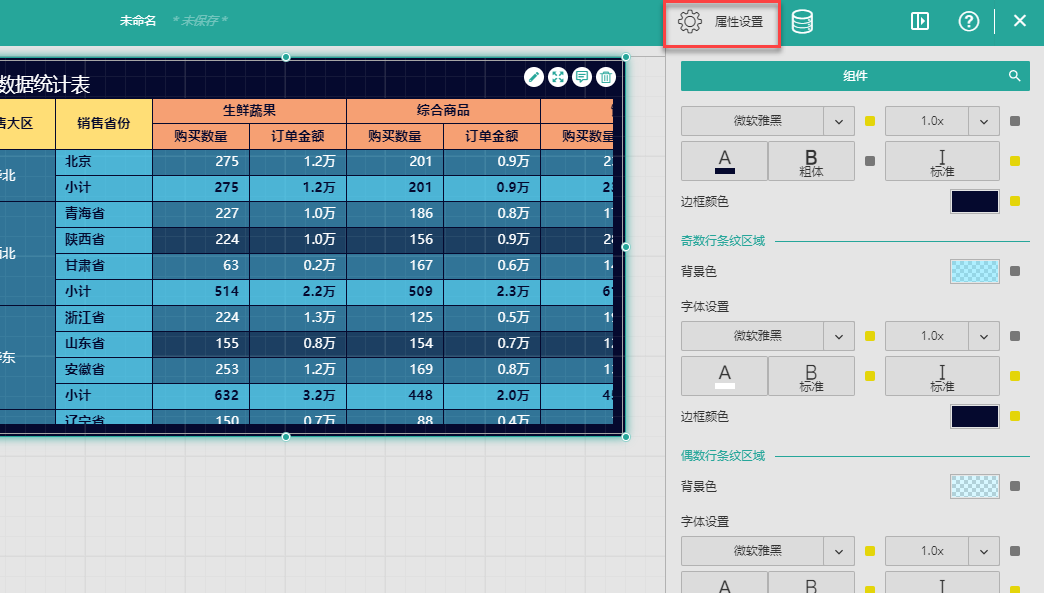The image size is (1044, 593).
Task: Toggle yellow indicator beside first 边框颜色 swatch
Action: [x=1015, y=202]
